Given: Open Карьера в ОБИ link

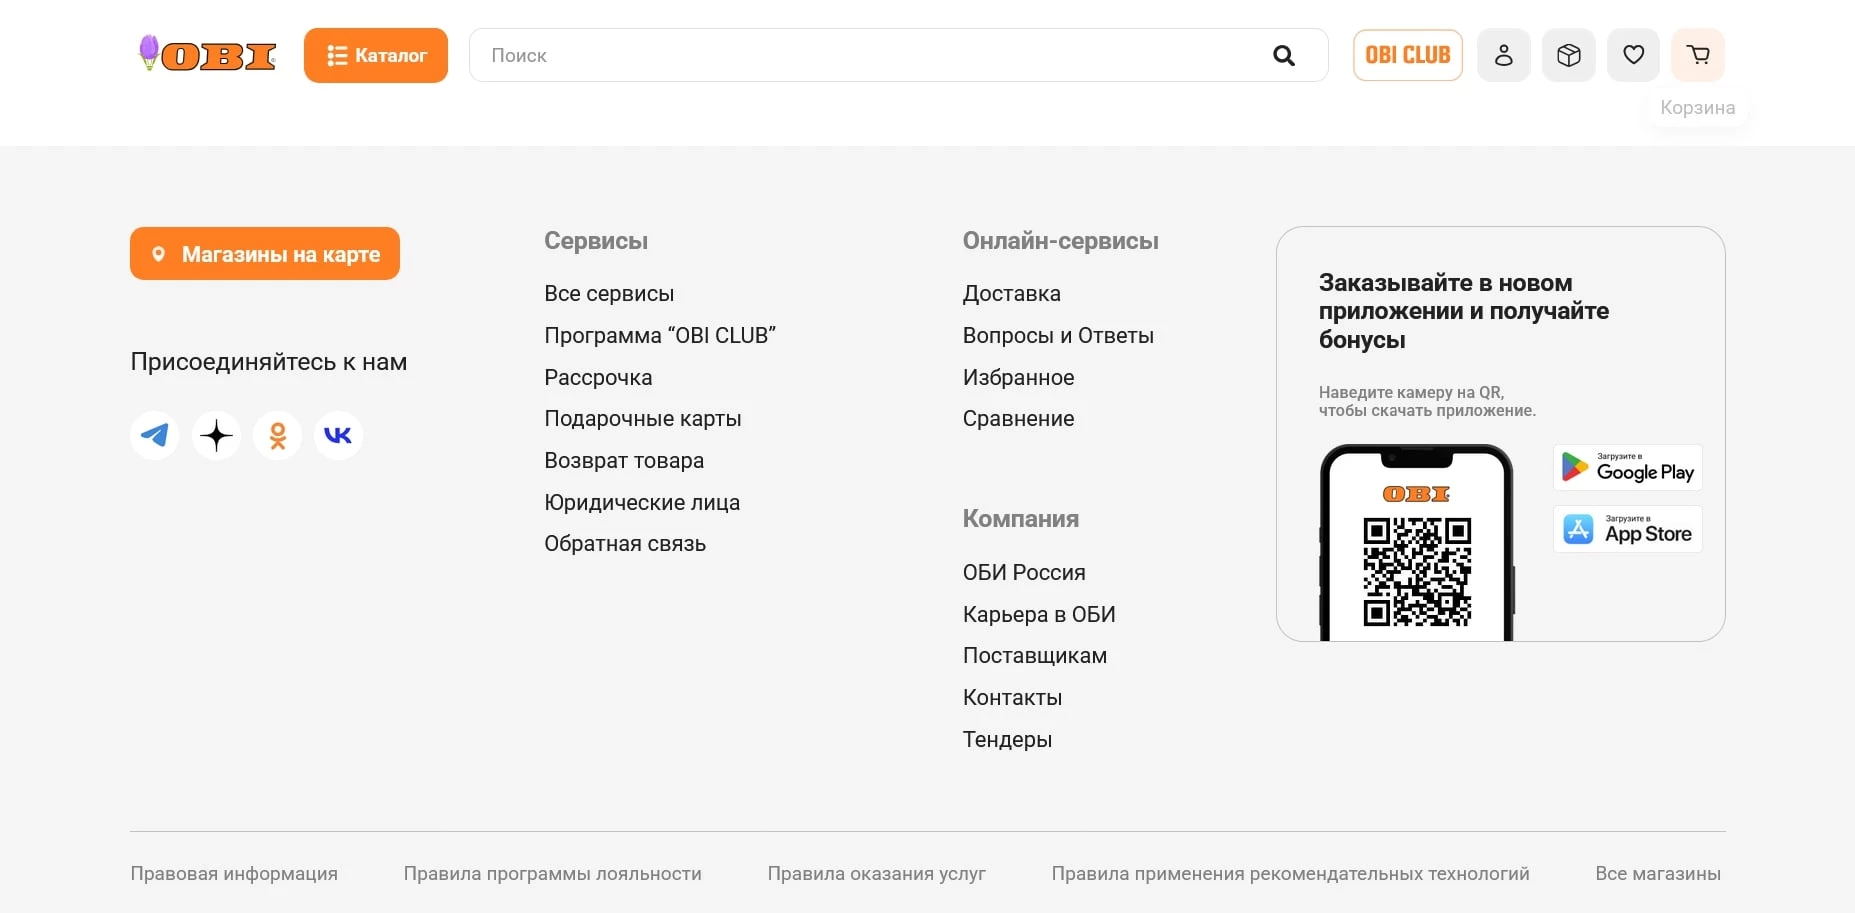Looking at the screenshot, I should click(x=1040, y=614).
